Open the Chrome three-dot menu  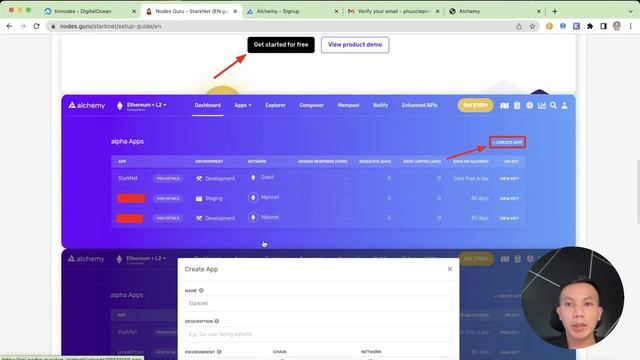(x=631, y=26)
